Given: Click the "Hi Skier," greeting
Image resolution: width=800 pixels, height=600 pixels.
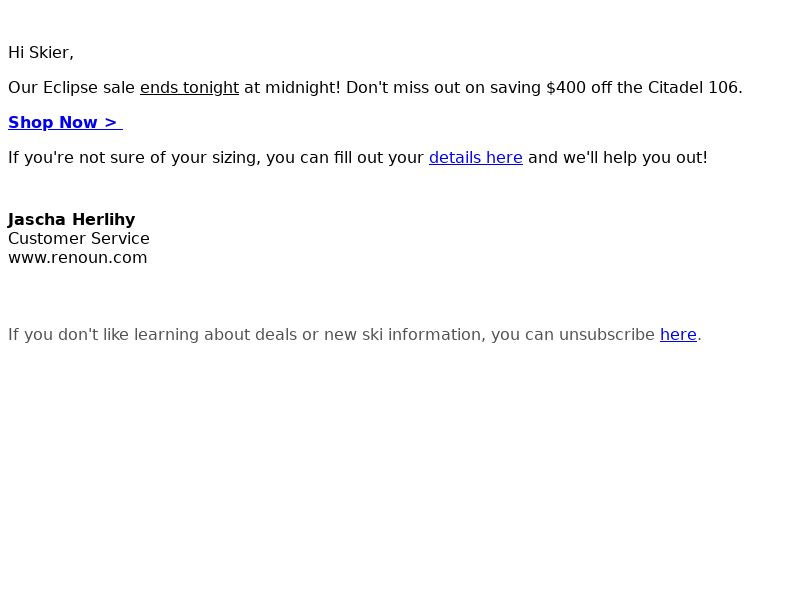Looking at the screenshot, I should [41, 52].
